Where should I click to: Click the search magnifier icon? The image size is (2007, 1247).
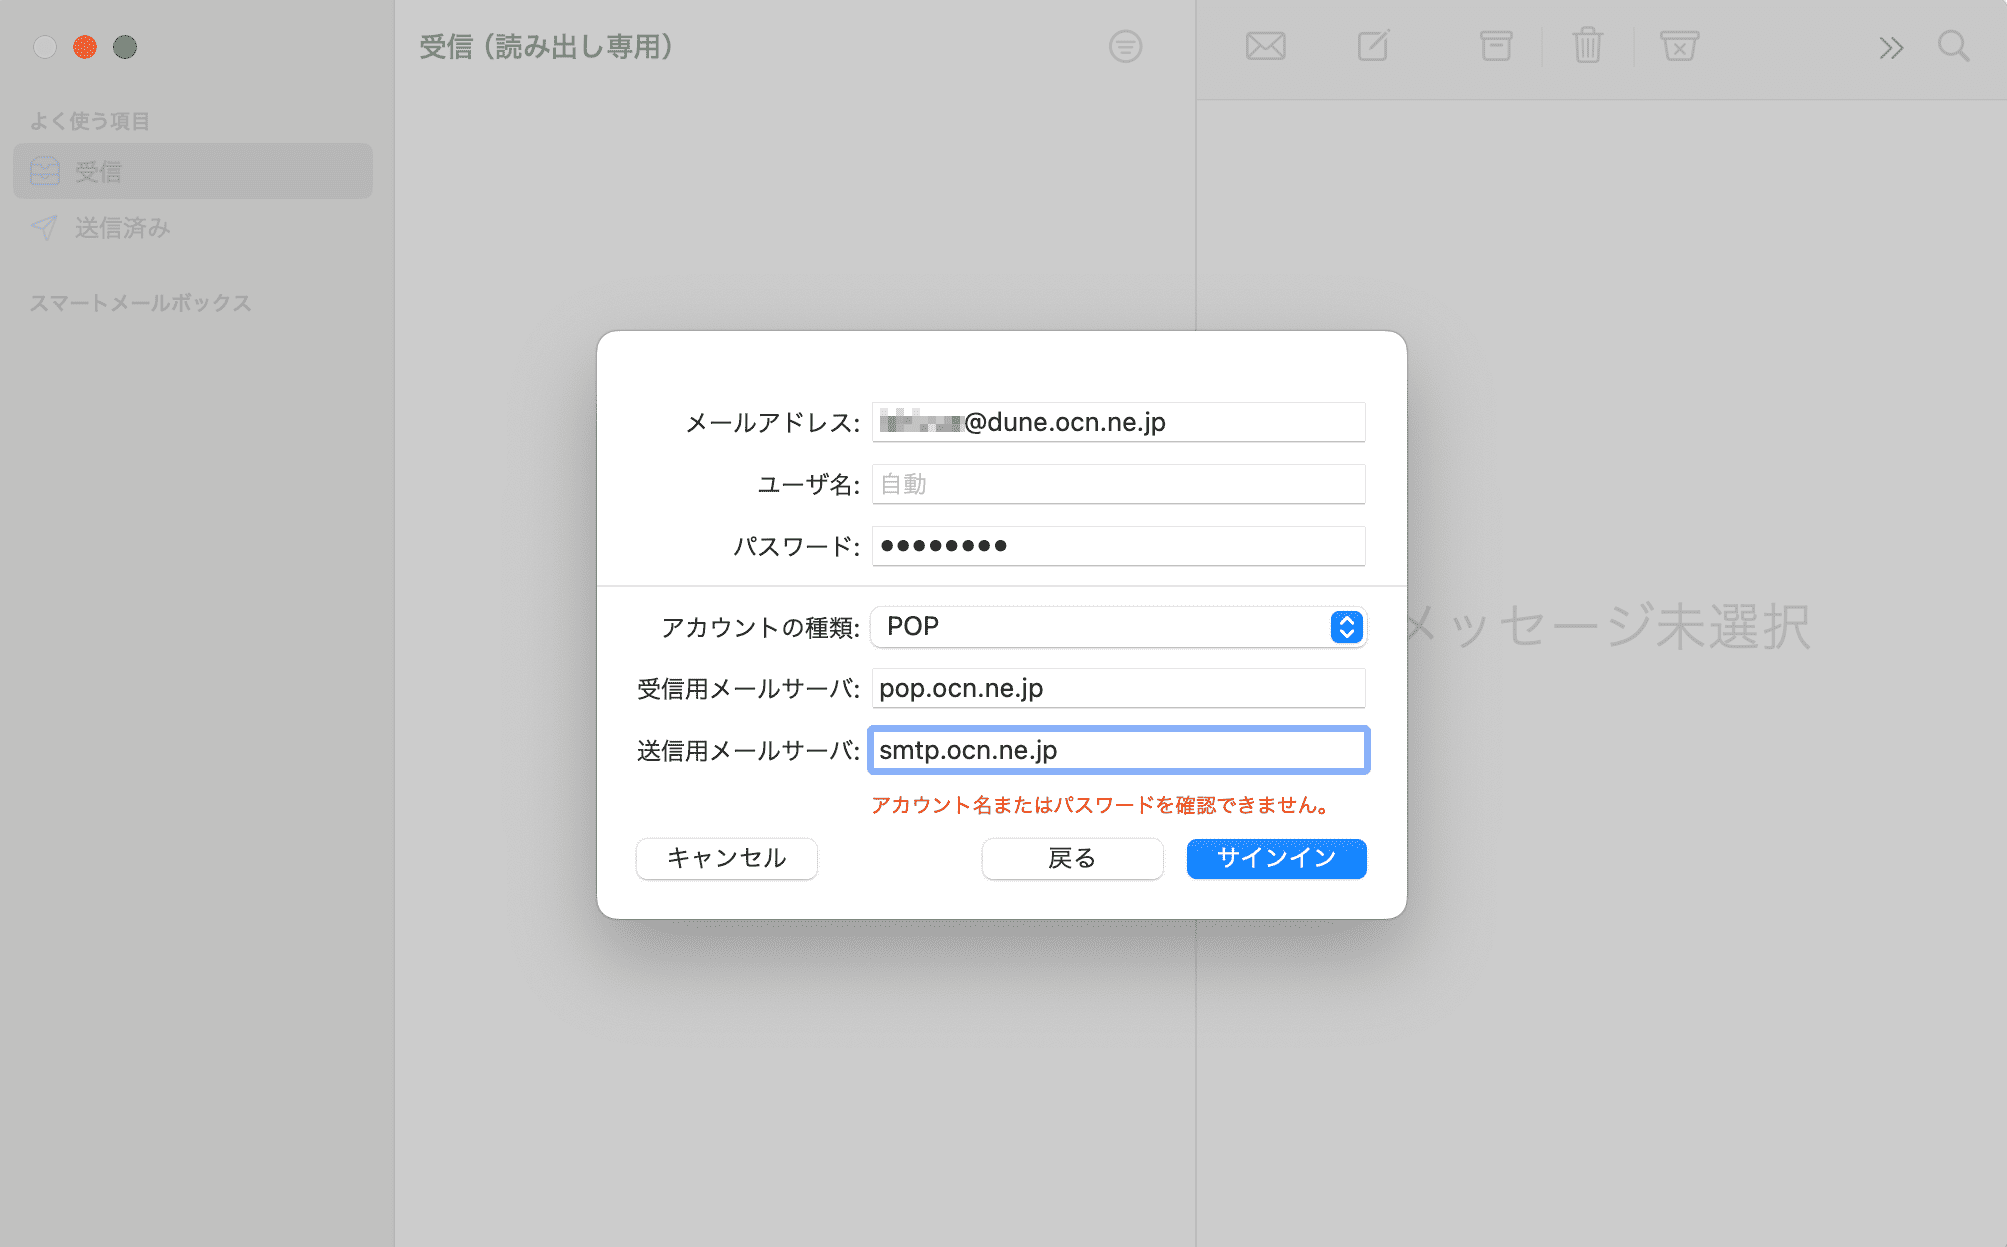1953,46
